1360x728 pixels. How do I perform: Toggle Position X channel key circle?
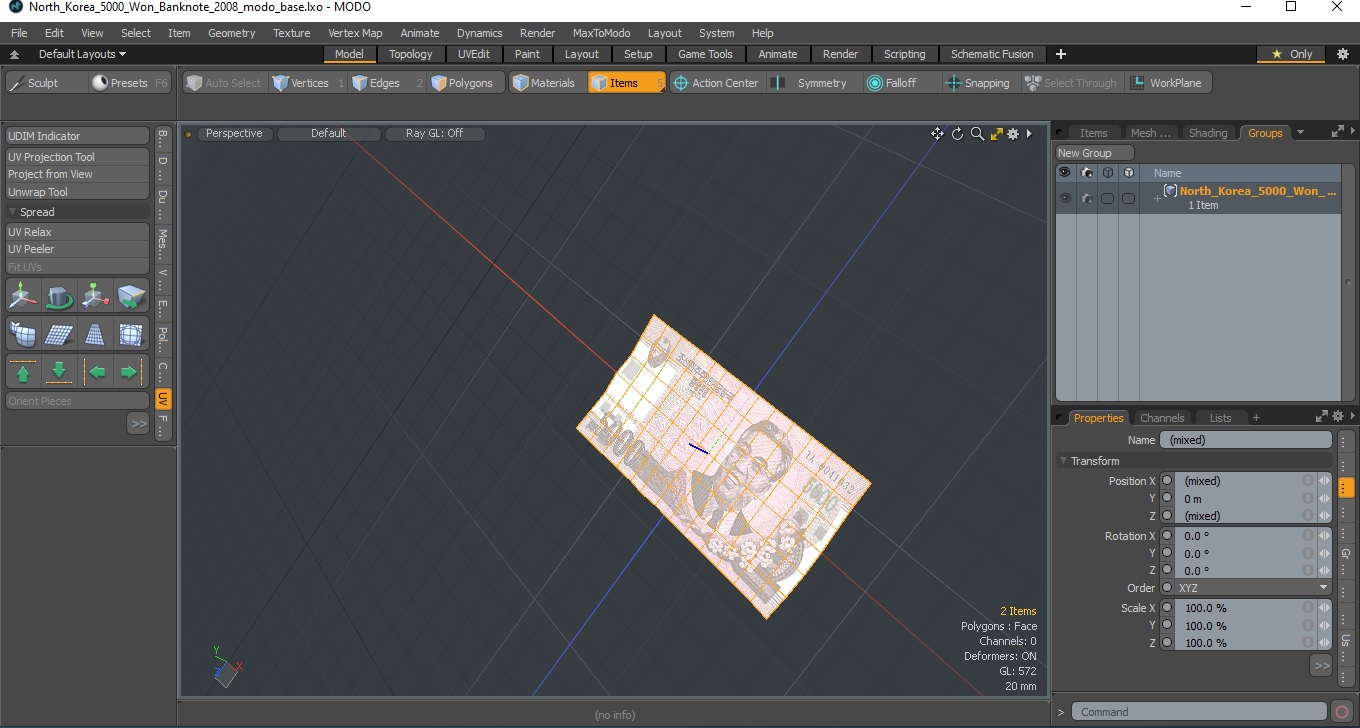(x=1167, y=481)
